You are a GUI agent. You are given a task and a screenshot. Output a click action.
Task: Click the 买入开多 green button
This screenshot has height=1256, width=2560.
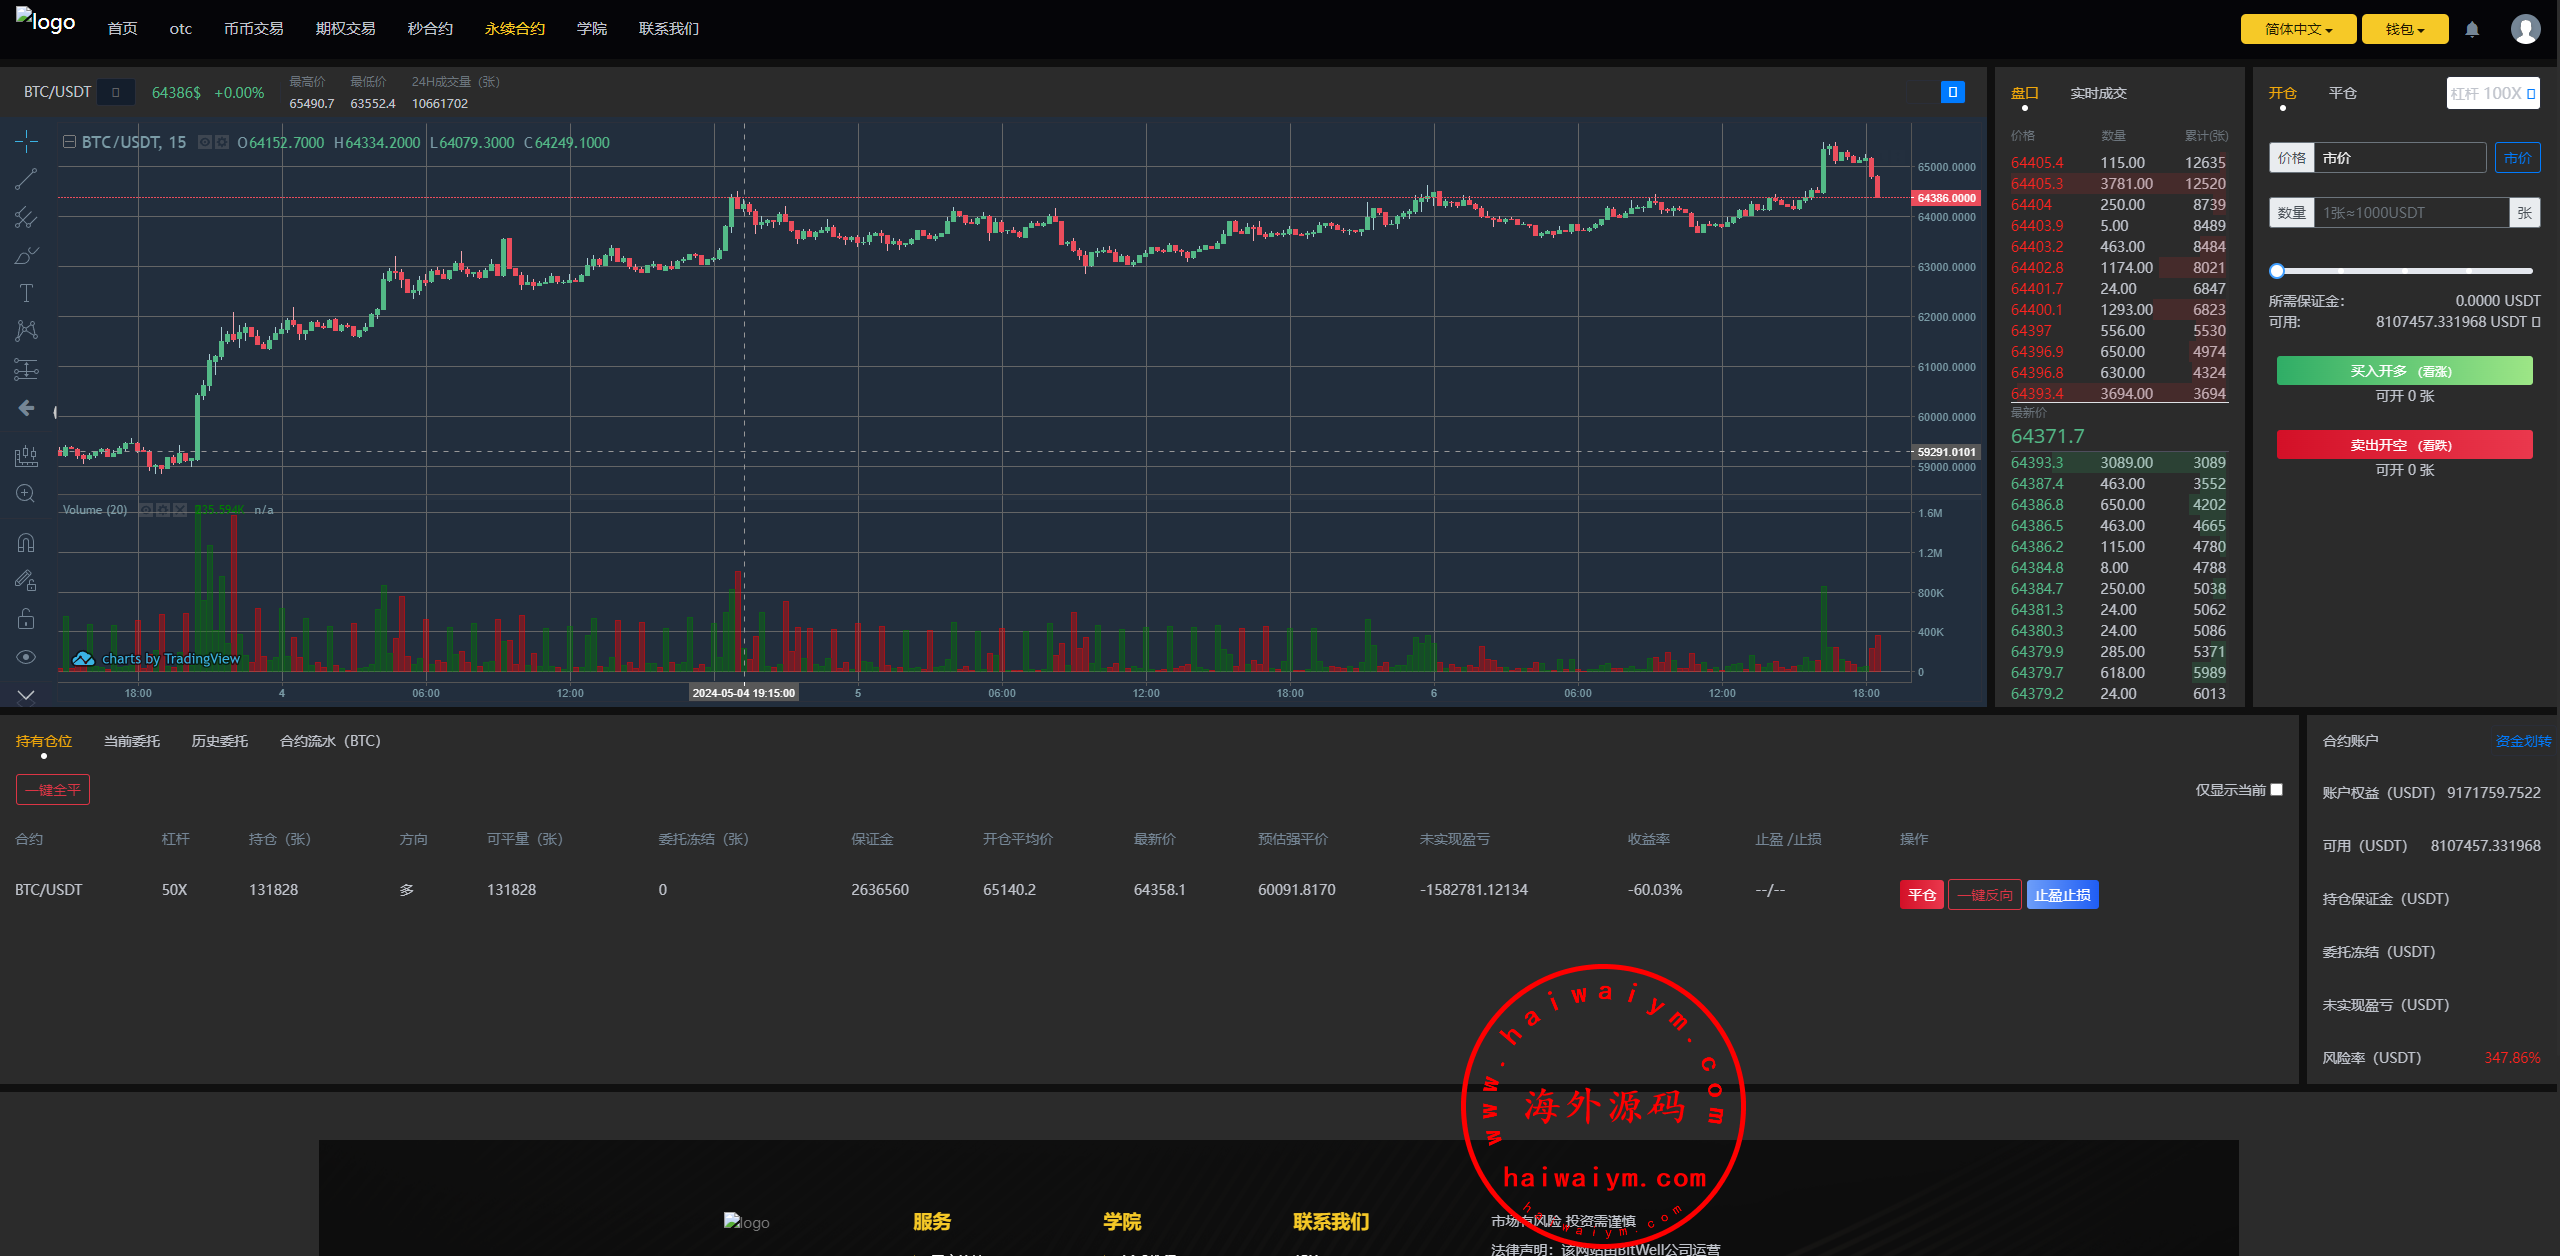[2404, 371]
